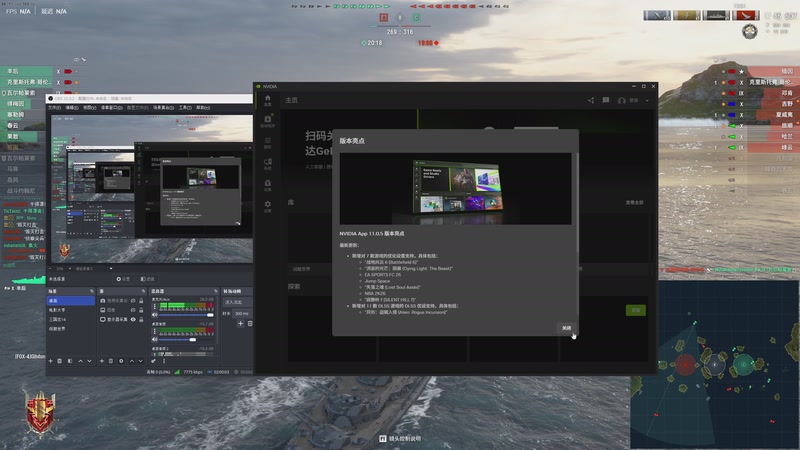Mute the first audio channel in OBS mixer

[x=155, y=315]
